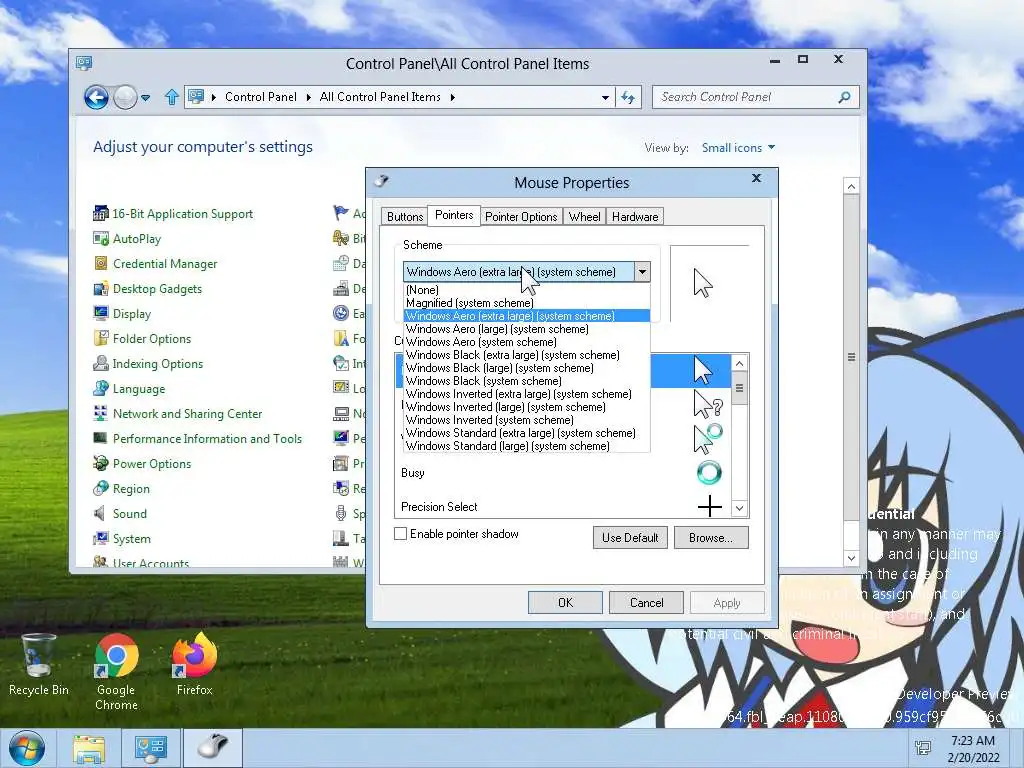1024x768 pixels.
Task: Expand the address bar history dropdown
Action: 605,97
